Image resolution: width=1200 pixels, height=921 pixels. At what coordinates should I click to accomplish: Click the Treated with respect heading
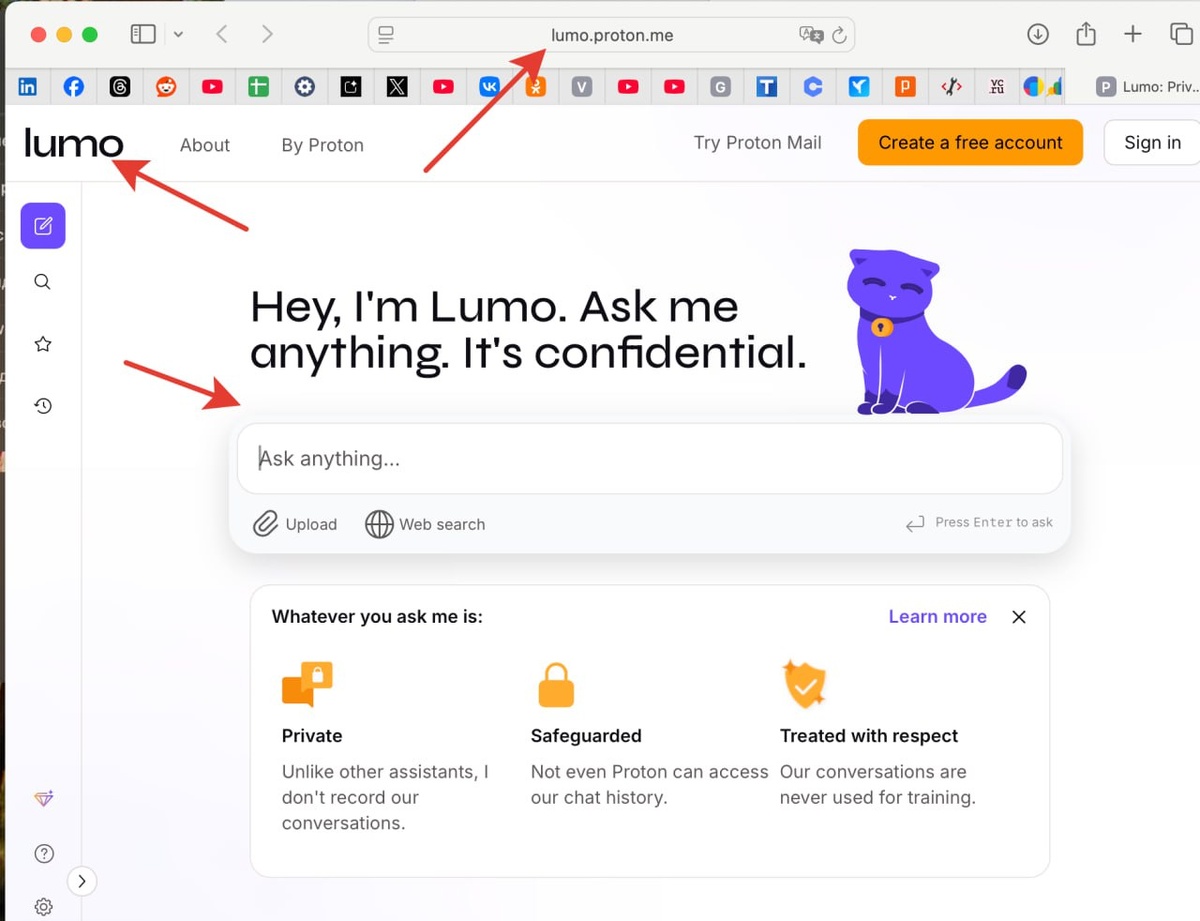pos(869,736)
